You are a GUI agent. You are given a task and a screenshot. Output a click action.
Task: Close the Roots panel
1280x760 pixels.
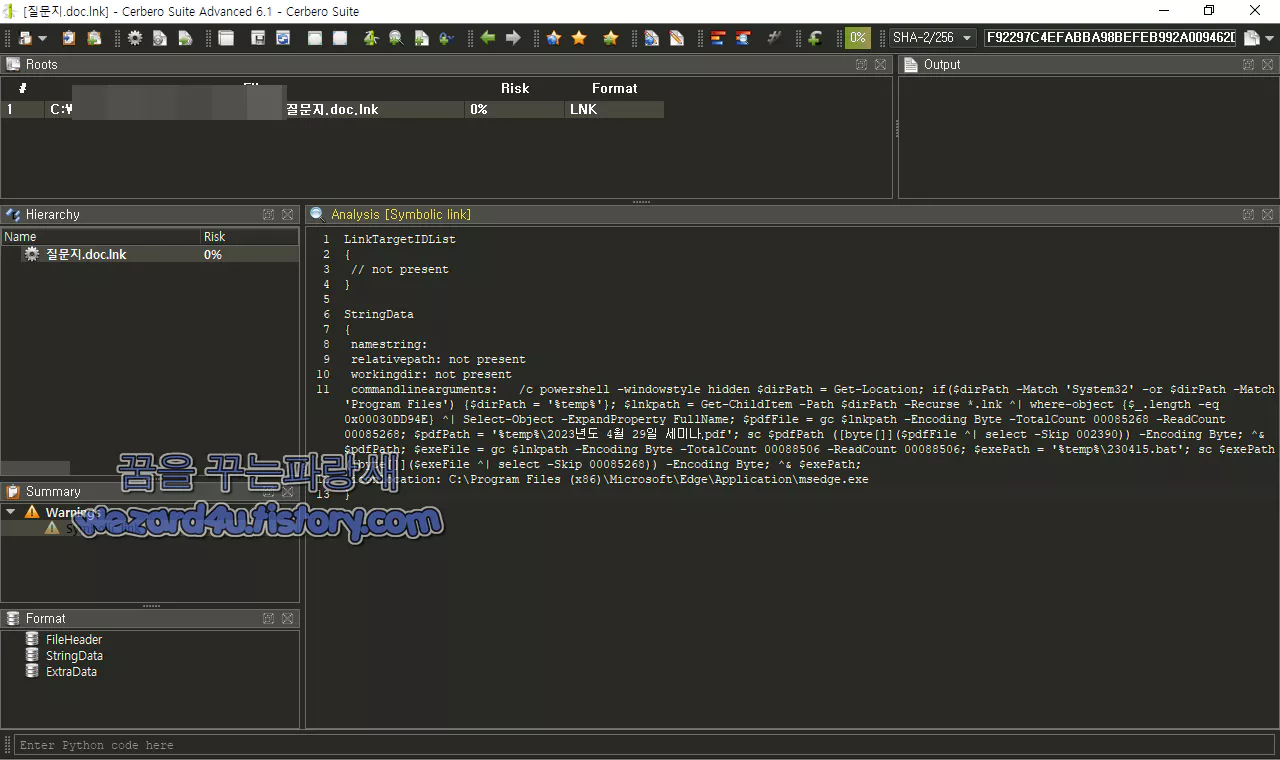[880, 64]
